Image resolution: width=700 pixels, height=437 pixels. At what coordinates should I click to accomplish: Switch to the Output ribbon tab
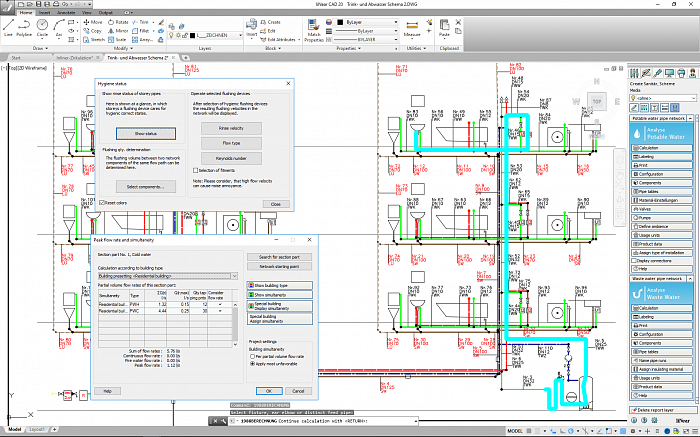(106, 12)
